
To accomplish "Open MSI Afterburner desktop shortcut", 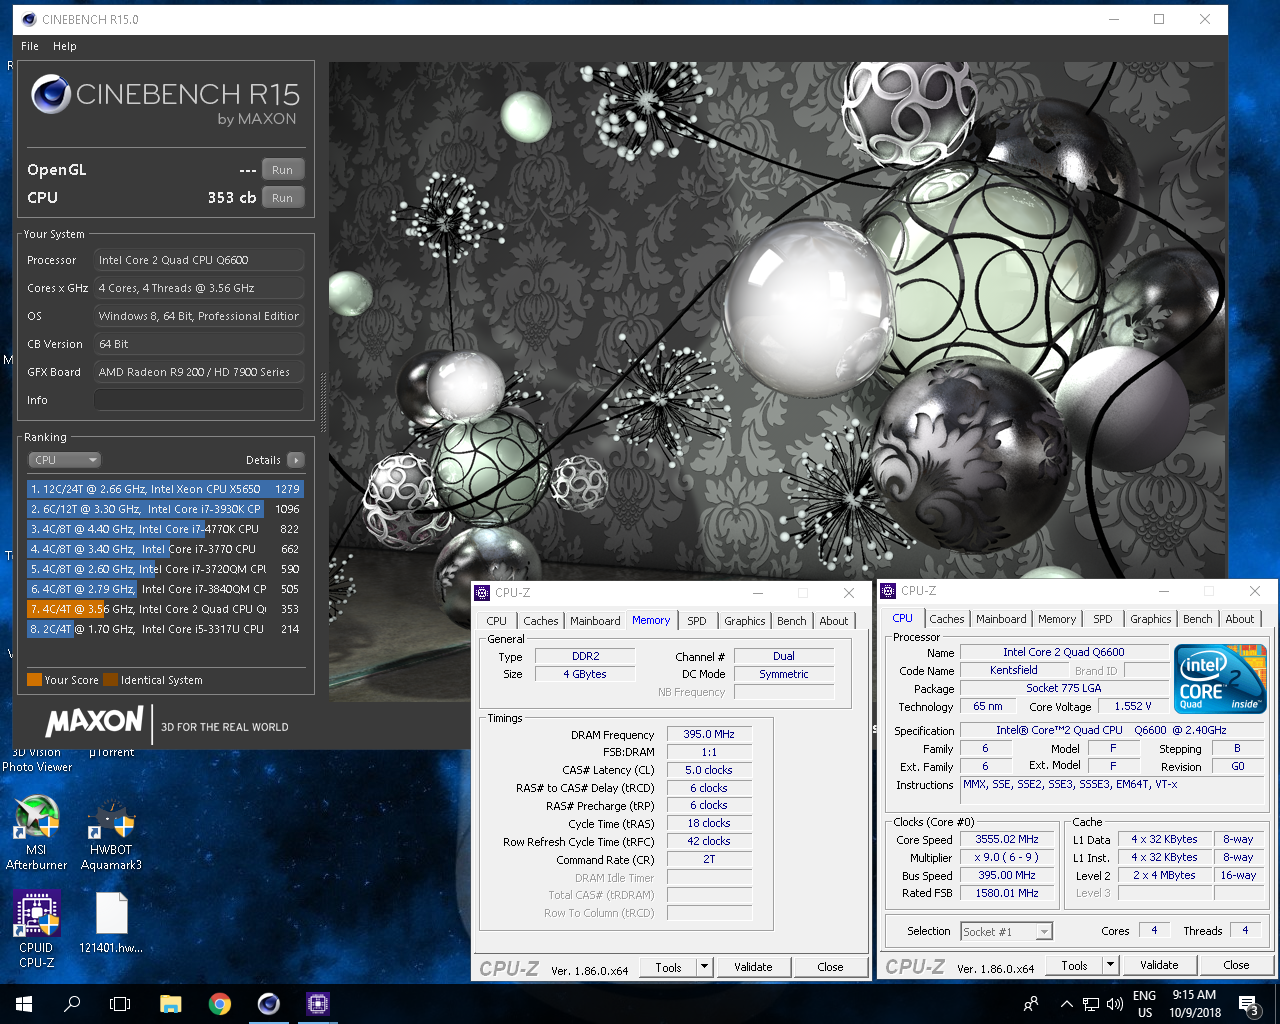I will tap(36, 834).
